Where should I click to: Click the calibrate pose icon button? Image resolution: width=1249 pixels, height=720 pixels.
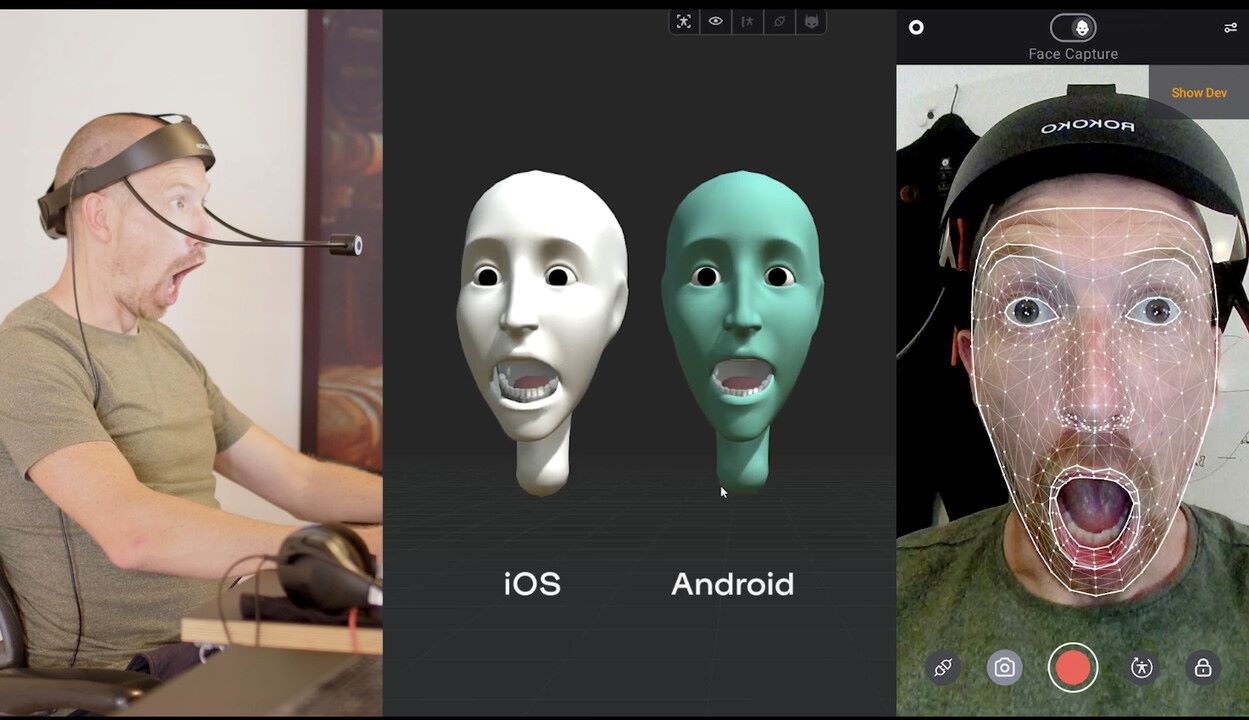point(1142,668)
